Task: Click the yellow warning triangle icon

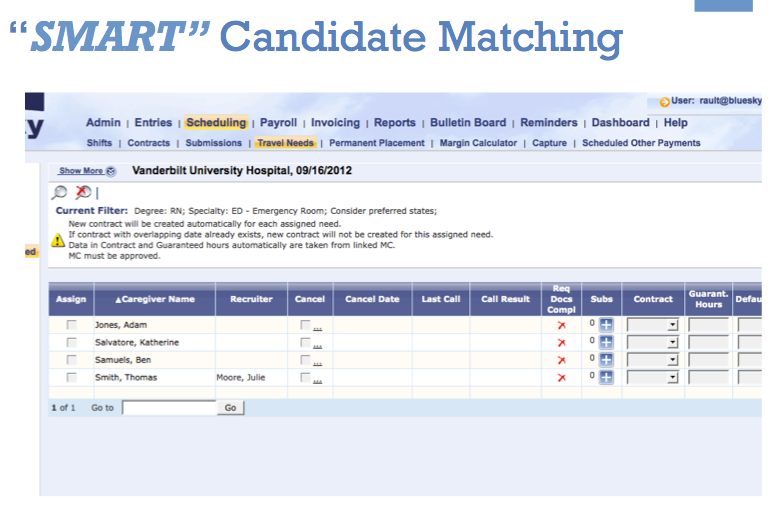Action: pos(58,240)
